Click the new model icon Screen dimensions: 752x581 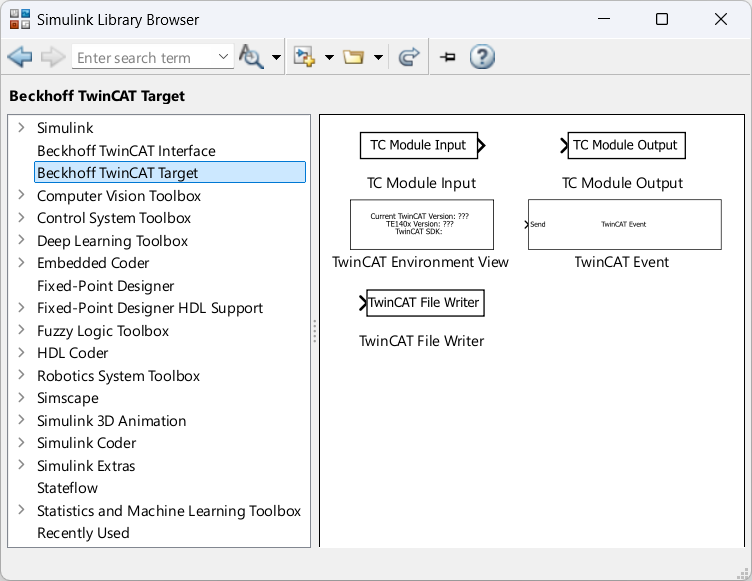(304, 57)
